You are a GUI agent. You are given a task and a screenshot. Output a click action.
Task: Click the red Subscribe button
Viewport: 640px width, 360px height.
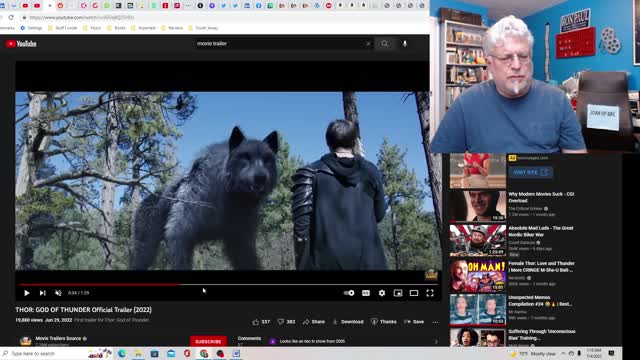coord(208,341)
